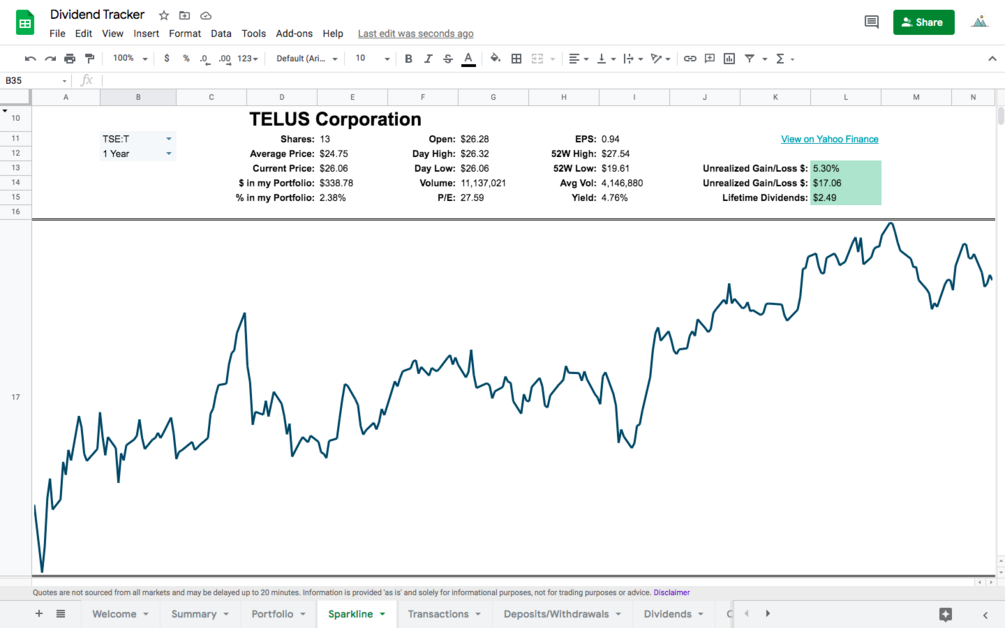The height and width of the screenshot is (628, 1005).
Task: Increase decimal places icon
Action: coord(224,58)
